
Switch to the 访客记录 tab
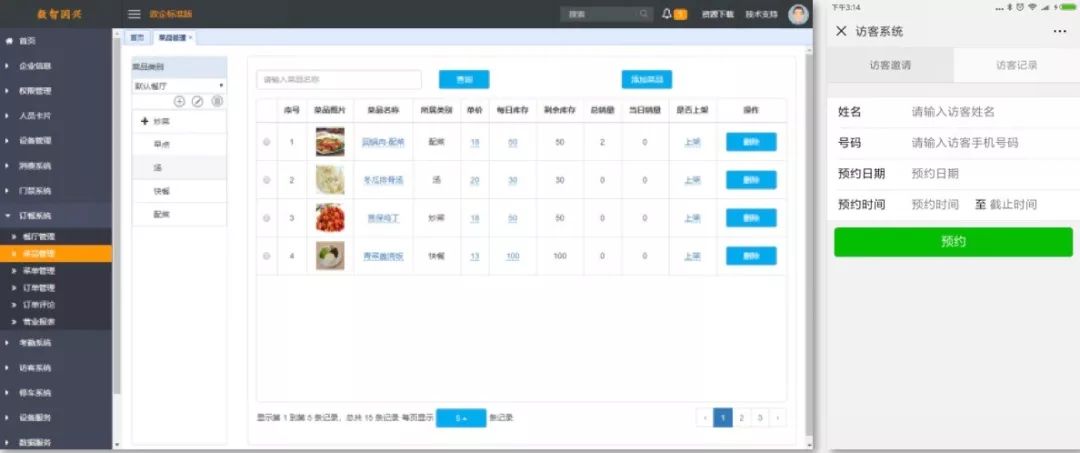1016,65
